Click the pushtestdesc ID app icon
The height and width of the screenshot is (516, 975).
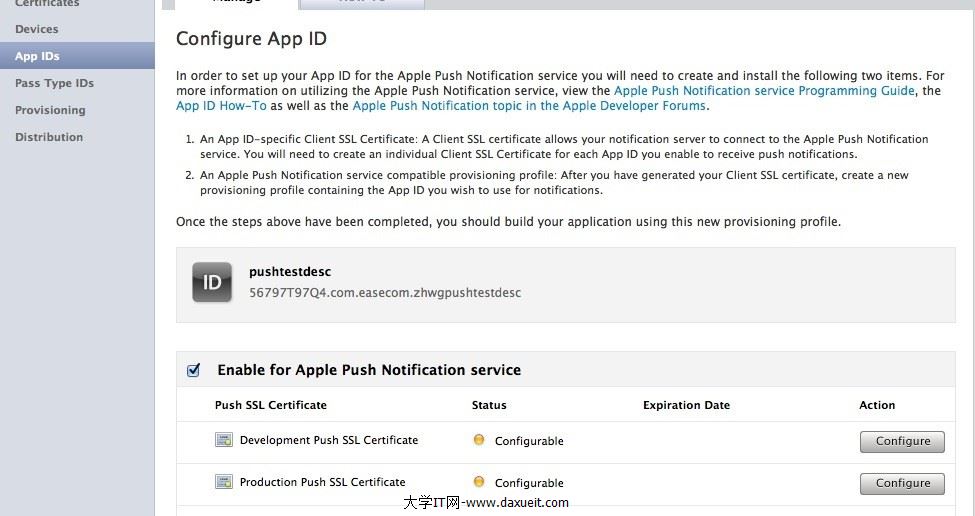[212, 282]
